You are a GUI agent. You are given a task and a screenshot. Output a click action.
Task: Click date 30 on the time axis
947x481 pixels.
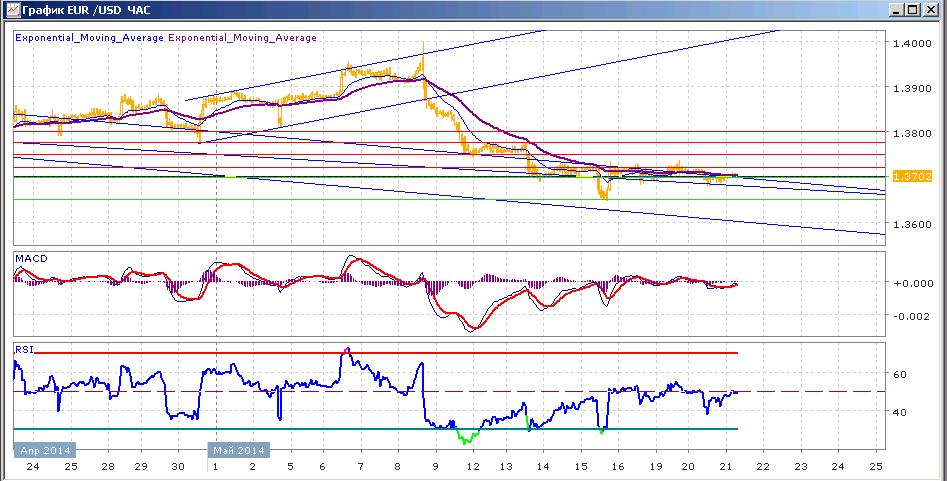[178, 467]
